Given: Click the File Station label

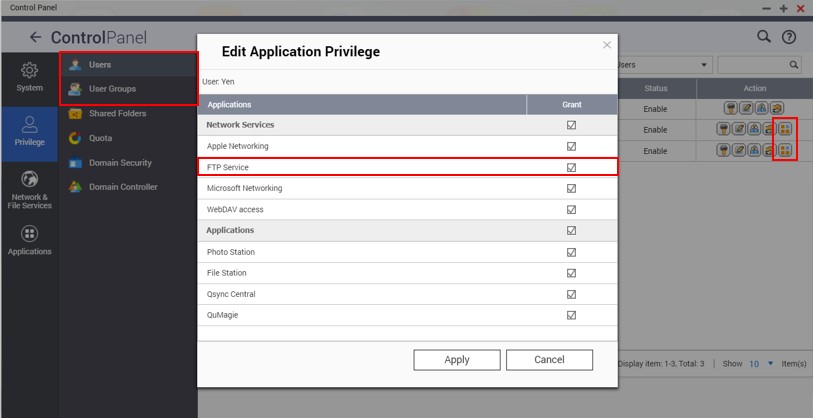Looking at the screenshot, I should [x=227, y=273].
